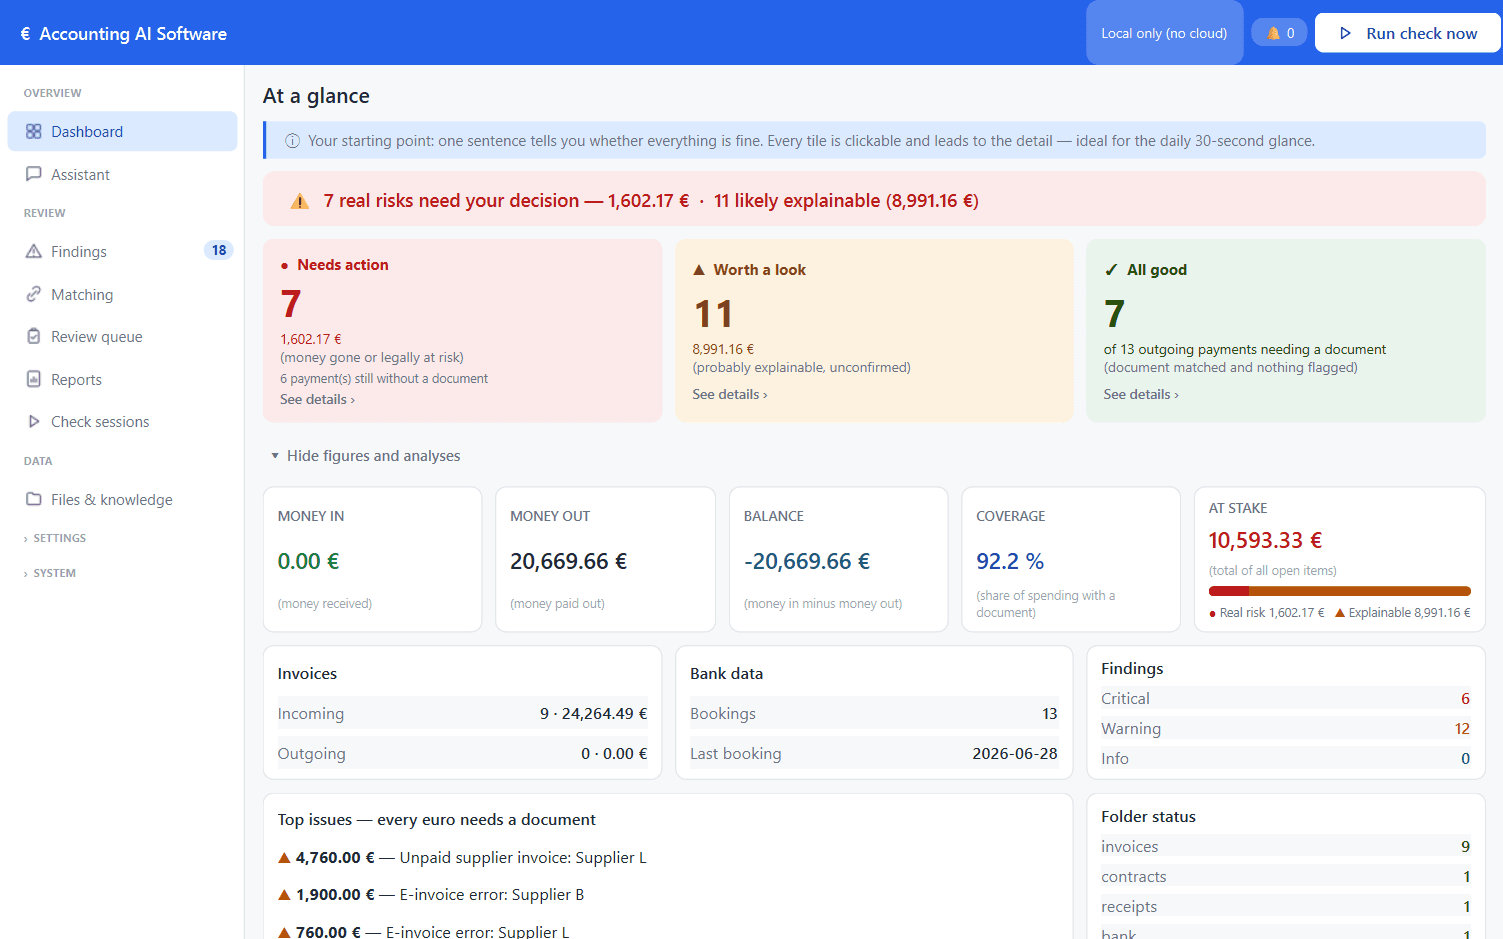Image resolution: width=1503 pixels, height=939 pixels.
Task: Click the Dashboard grid icon
Action: [x=34, y=132]
